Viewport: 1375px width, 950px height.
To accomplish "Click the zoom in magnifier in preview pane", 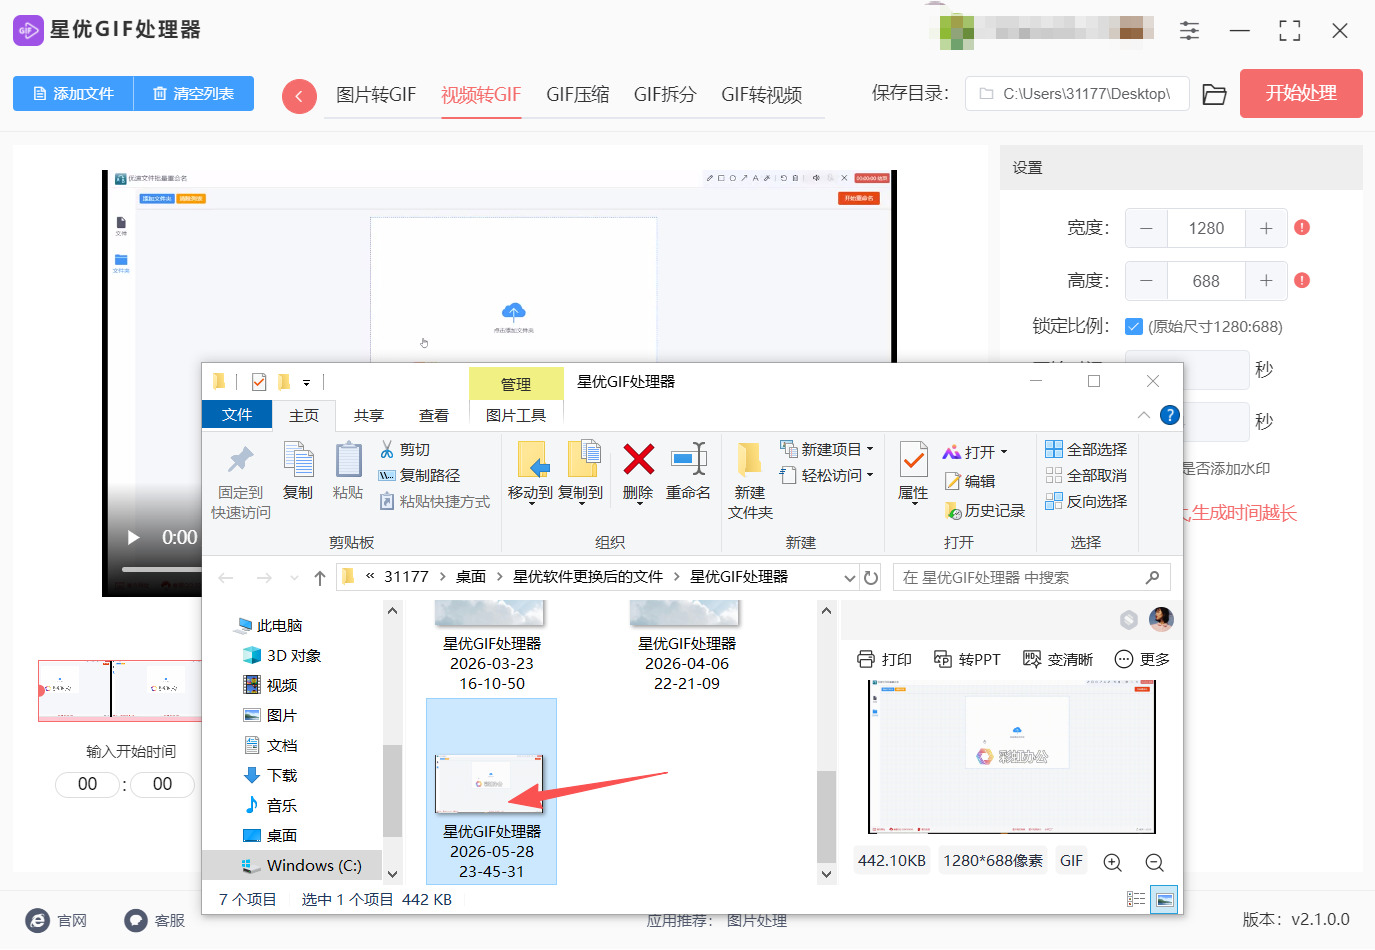I will [x=1112, y=862].
